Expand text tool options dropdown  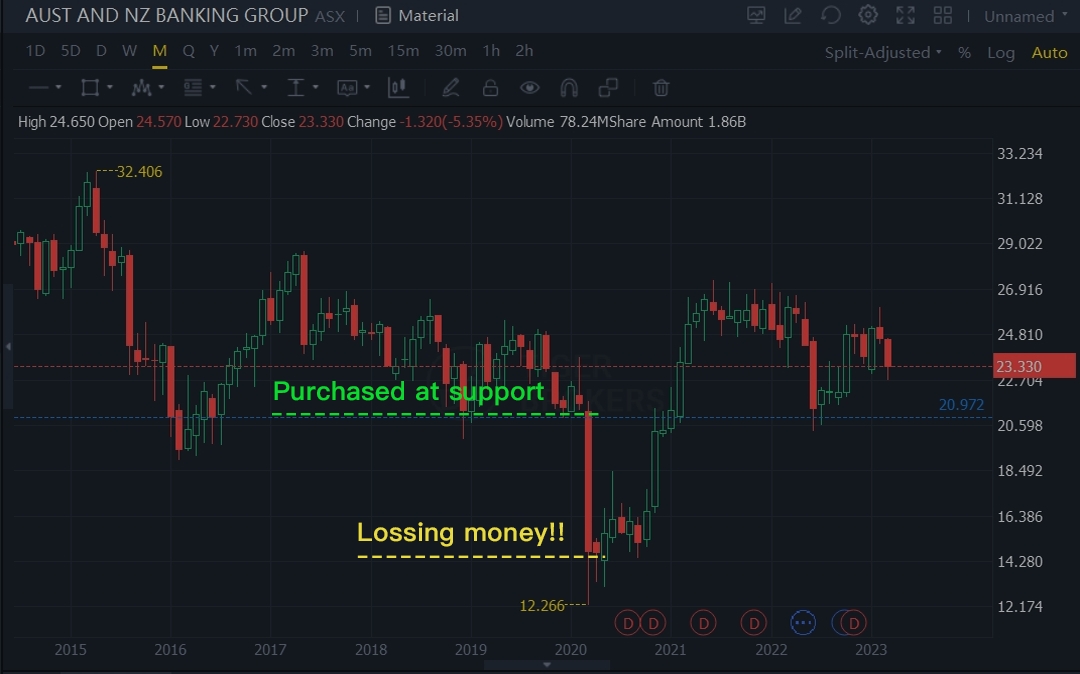click(367, 87)
